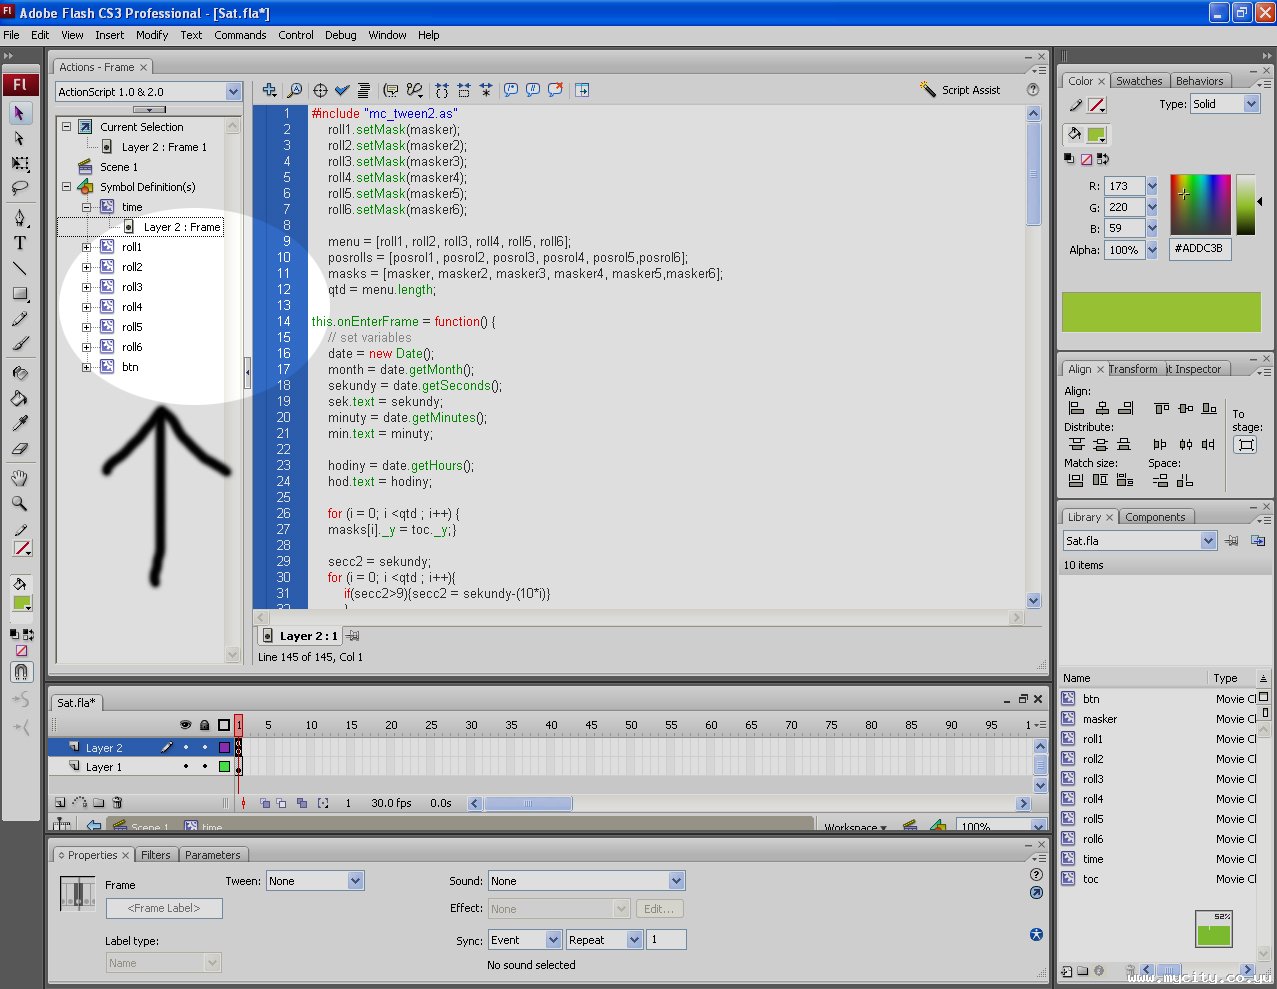
Task: Click the Check Syntax checkmark icon
Action: coord(342,90)
